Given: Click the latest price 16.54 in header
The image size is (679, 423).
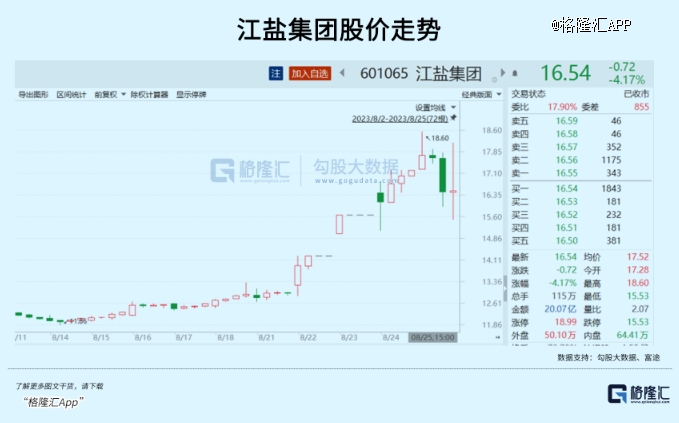Looking at the screenshot, I should 566,73.
